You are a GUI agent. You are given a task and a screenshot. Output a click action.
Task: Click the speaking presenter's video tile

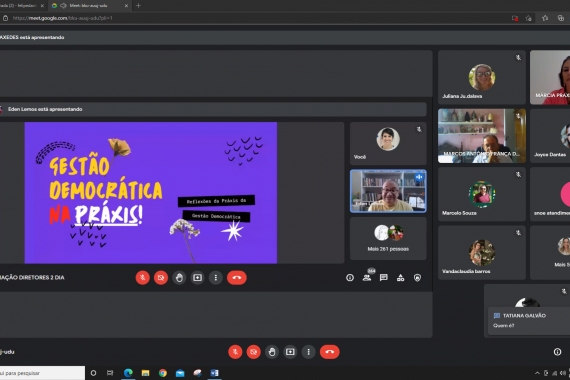pos(388,191)
